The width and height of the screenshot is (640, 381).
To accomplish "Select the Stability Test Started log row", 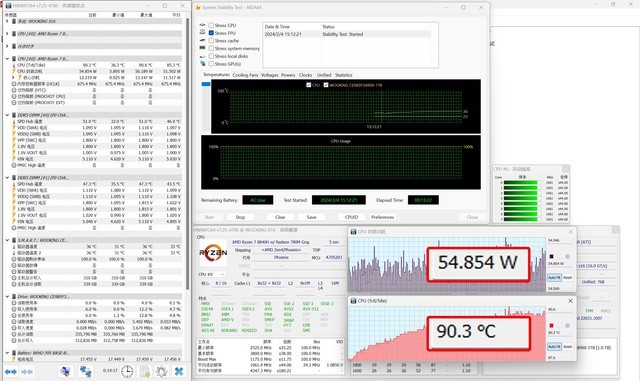I will tap(347, 34).
